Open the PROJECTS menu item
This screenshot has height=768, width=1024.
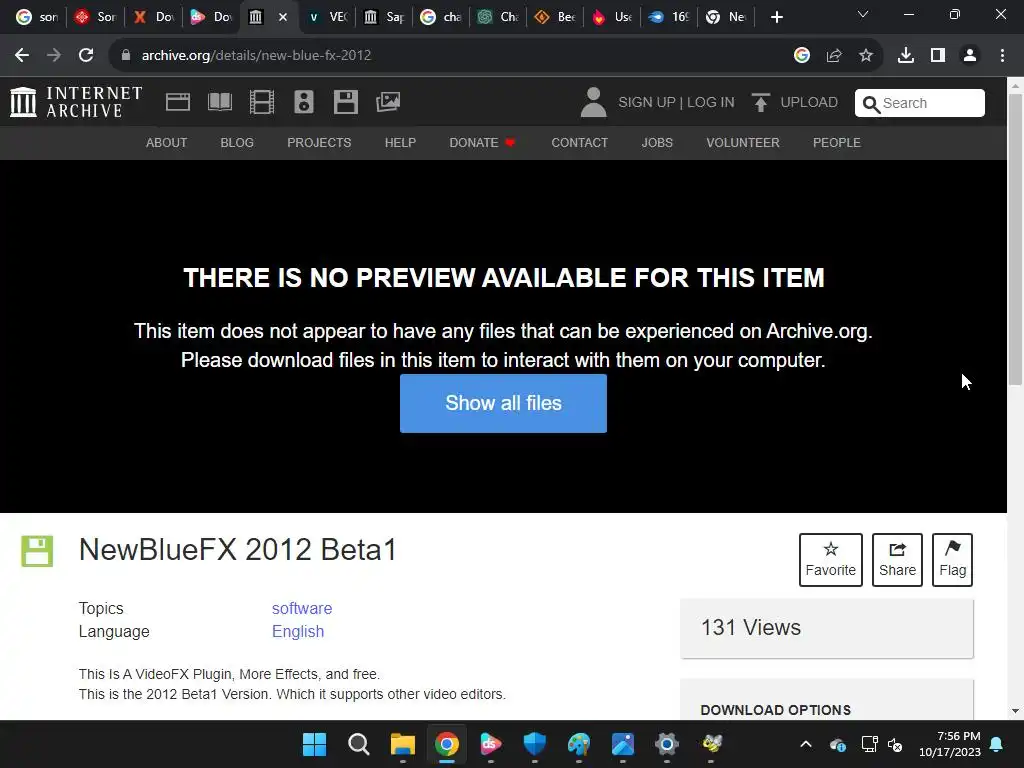(319, 142)
